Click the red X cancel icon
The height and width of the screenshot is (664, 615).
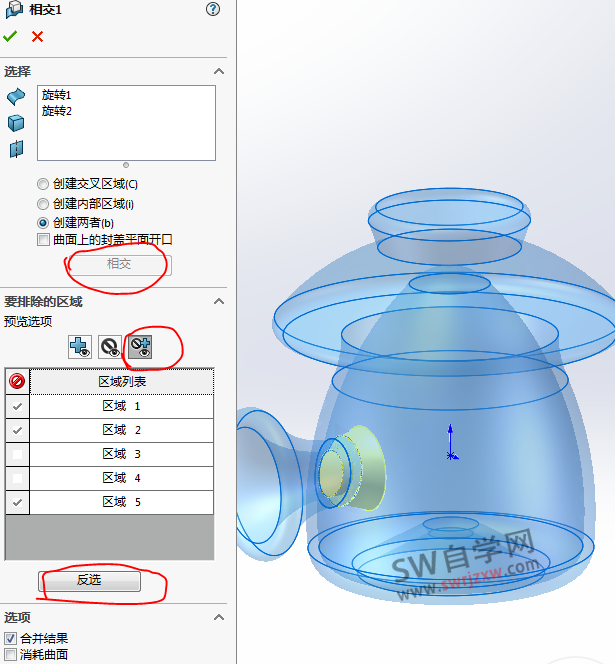[x=38, y=36]
